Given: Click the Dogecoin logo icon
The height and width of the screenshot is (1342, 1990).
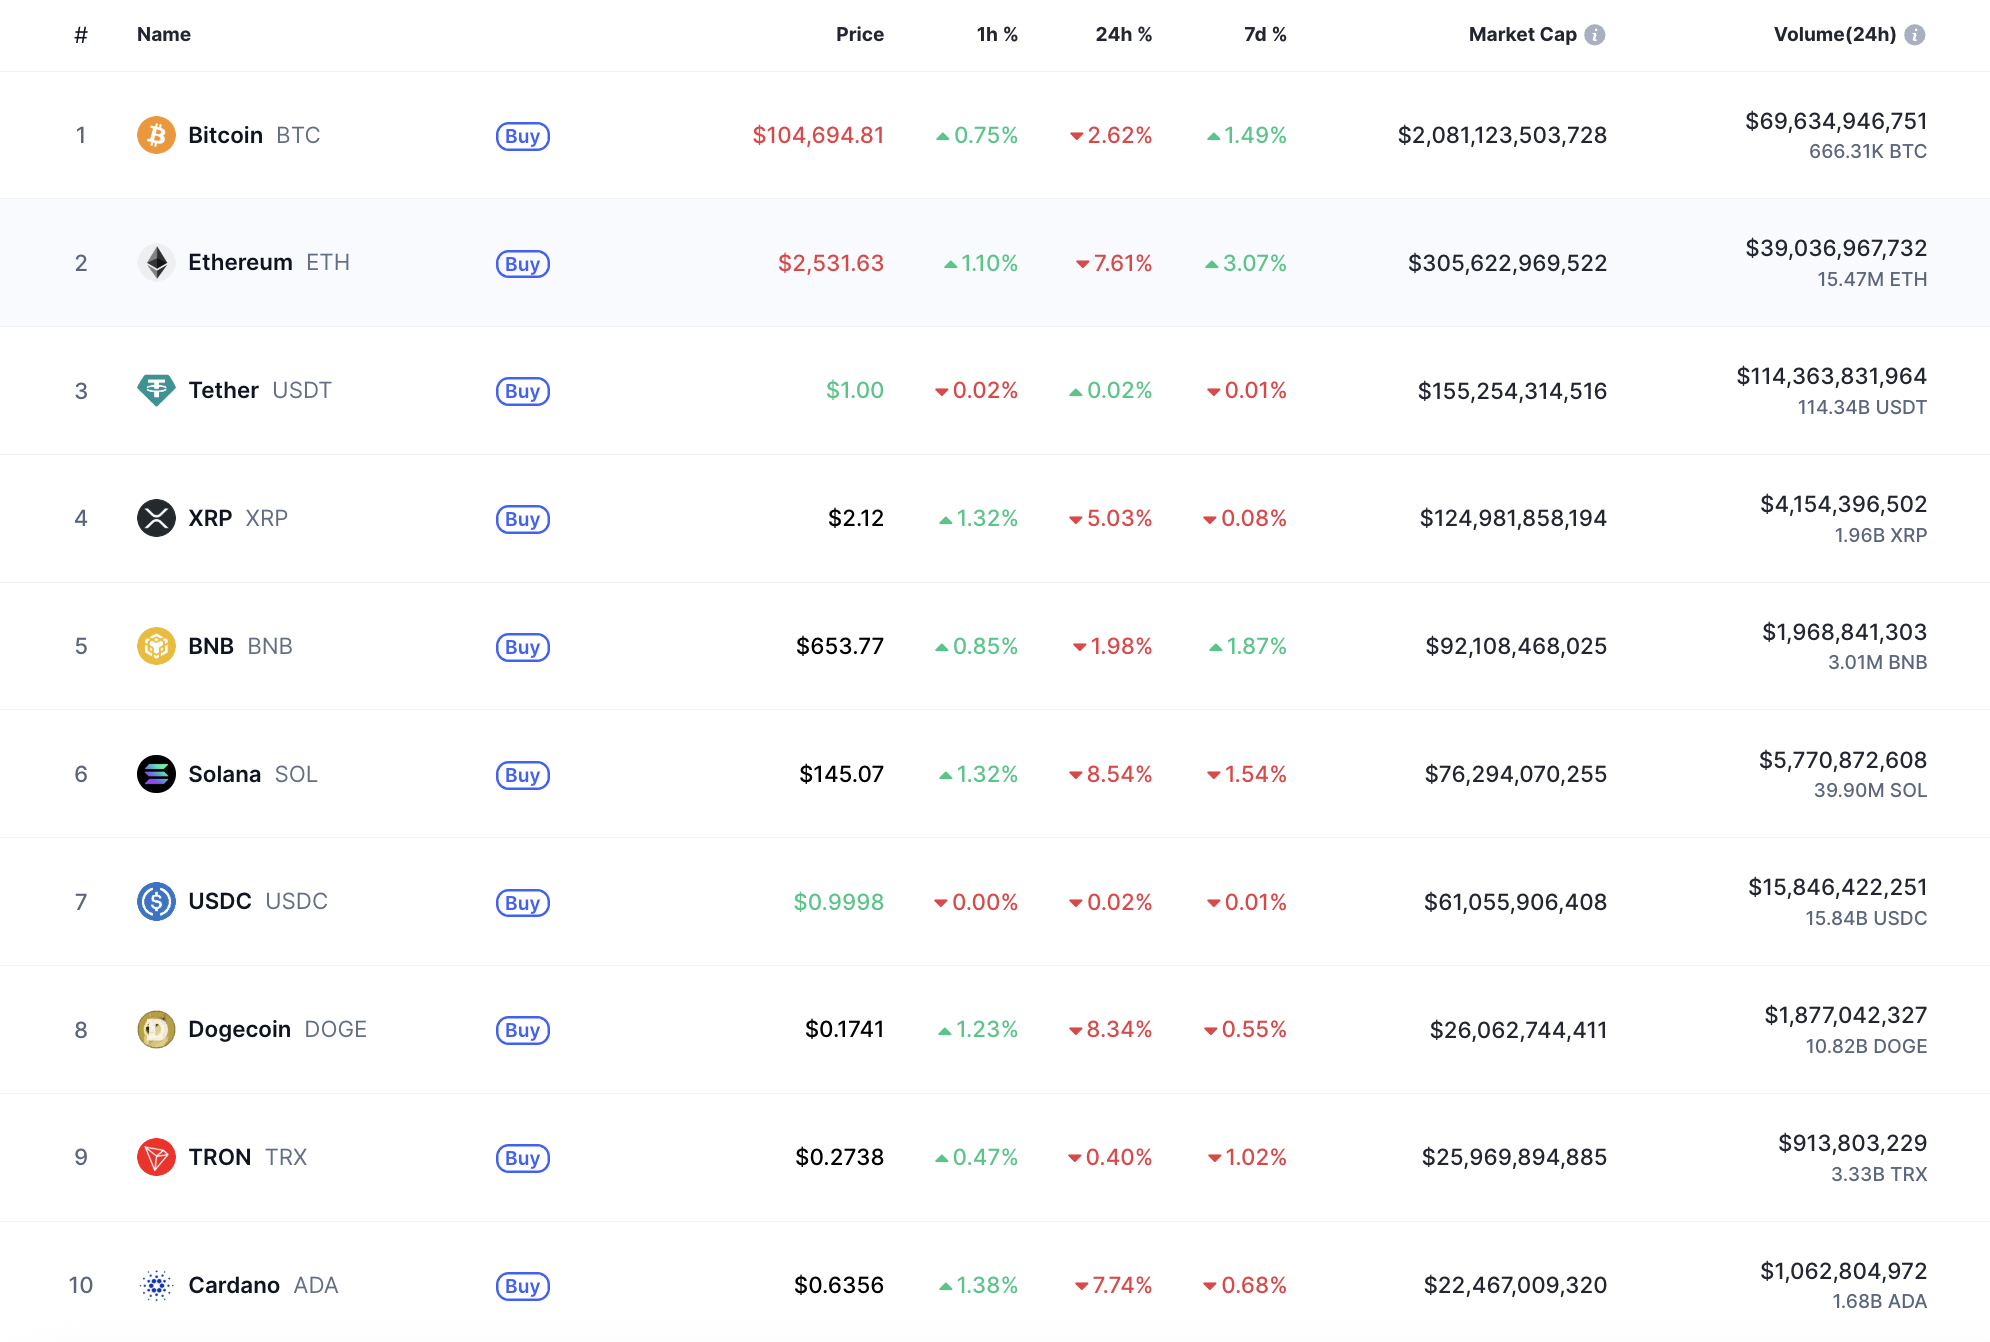Looking at the screenshot, I should pyautogui.click(x=156, y=1029).
